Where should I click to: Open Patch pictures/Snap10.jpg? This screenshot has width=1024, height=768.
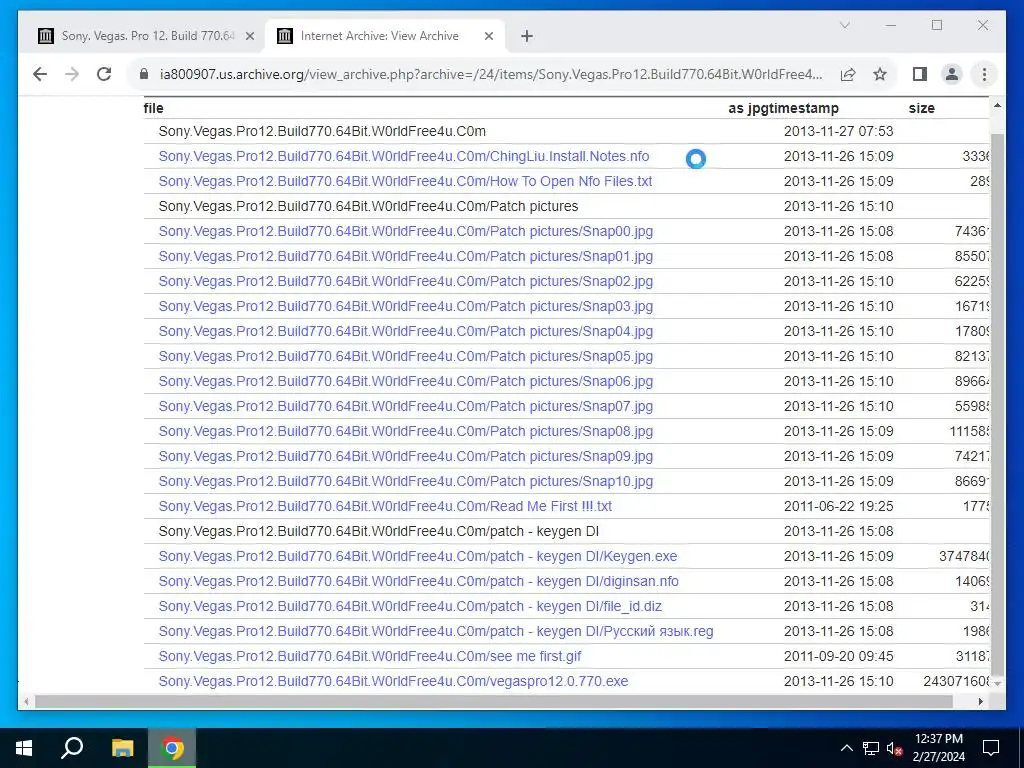[406, 481]
